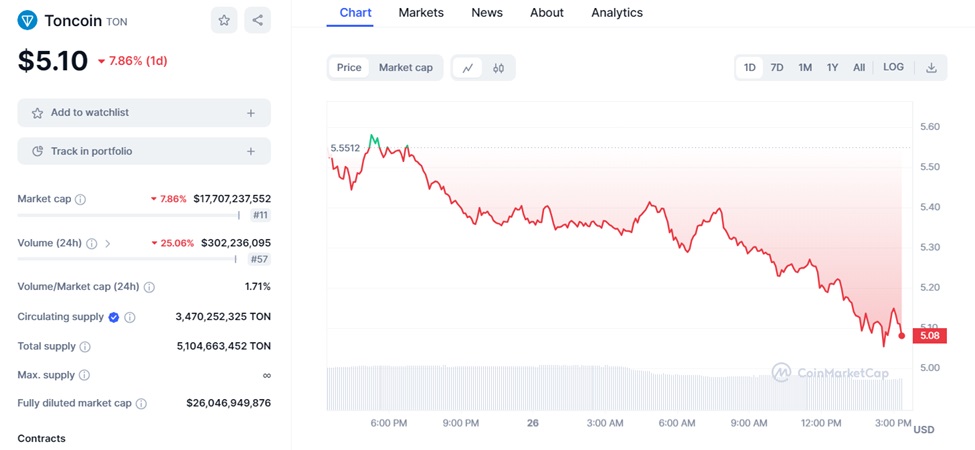Switch to the Analytics tab
This screenshot has height=450, width=975.
(x=617, y=13)
